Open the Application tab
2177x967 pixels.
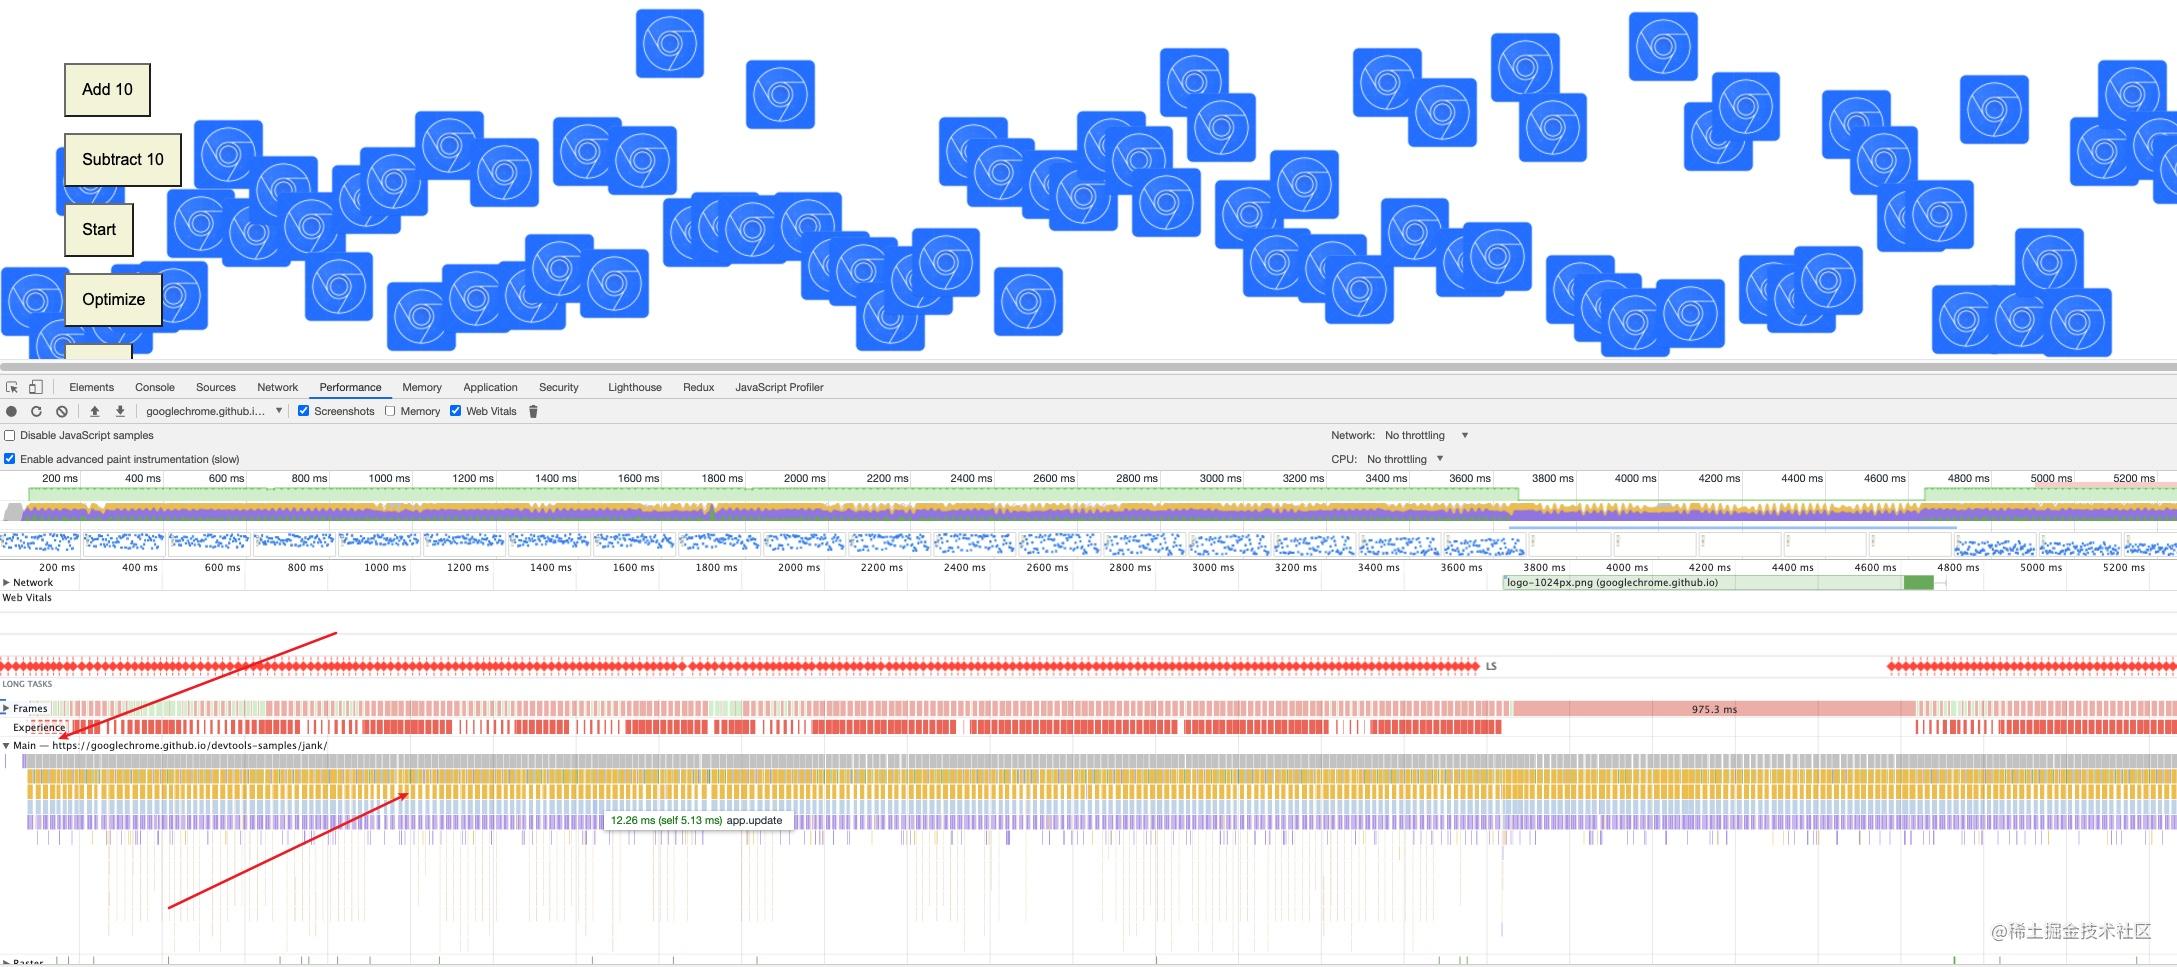click(490, 387)
